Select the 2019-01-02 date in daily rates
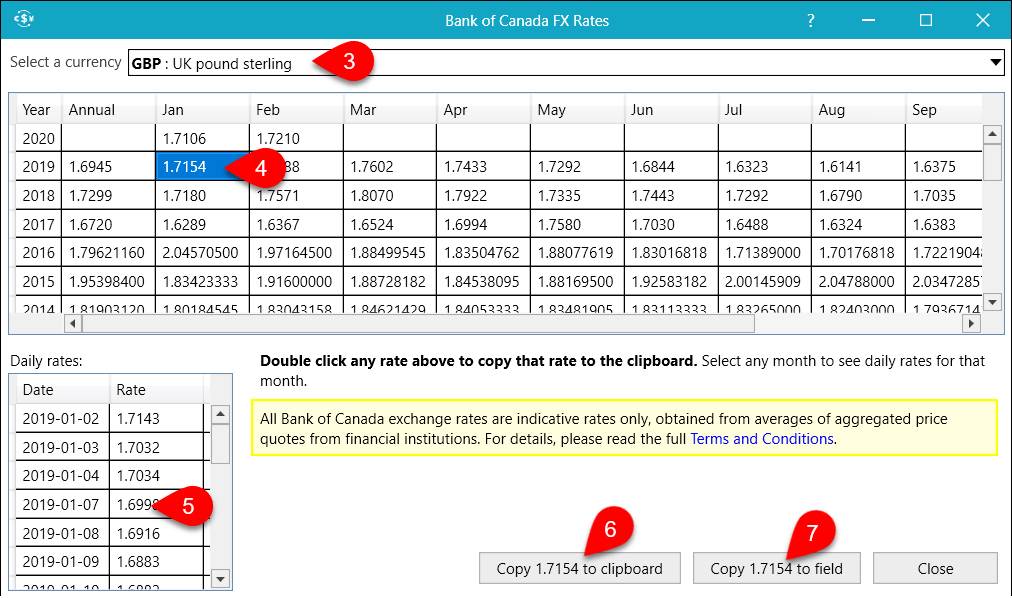Screen dimensions: 1012x598 (x=63, y=419)
